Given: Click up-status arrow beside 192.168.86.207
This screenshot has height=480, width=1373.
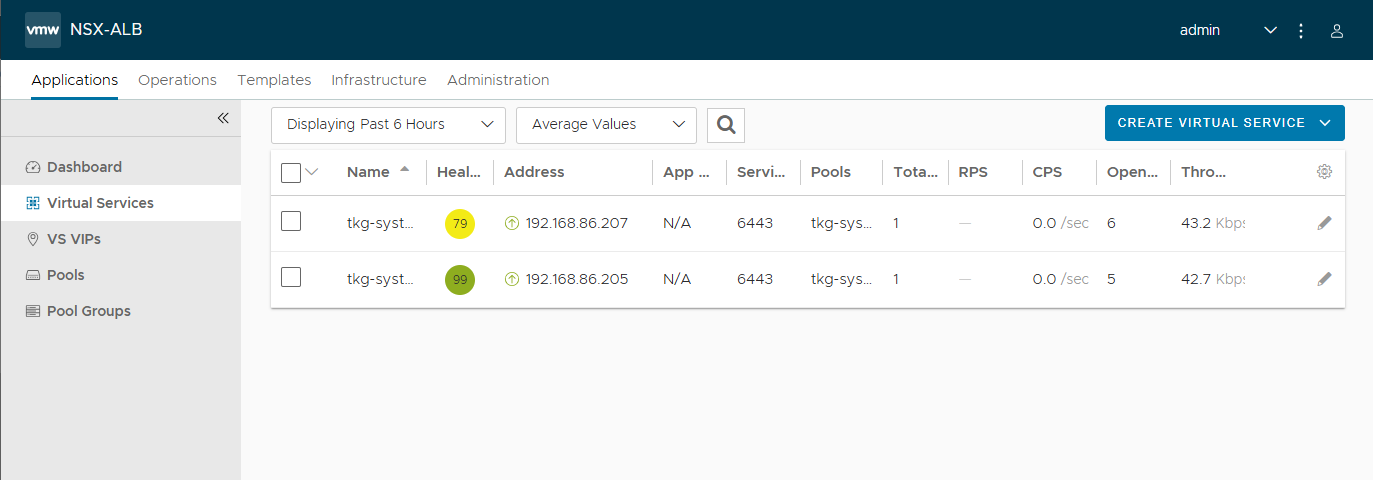Looking at the screenshot, I should [x=512, y=224].
